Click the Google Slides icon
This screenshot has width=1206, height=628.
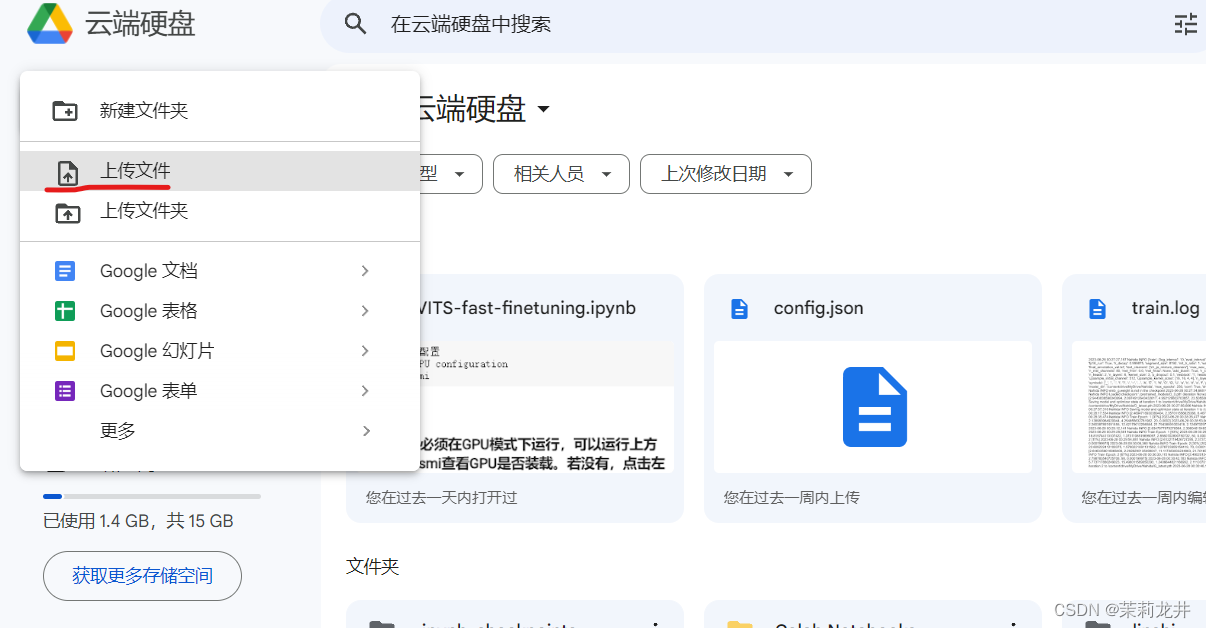(65, 351)
